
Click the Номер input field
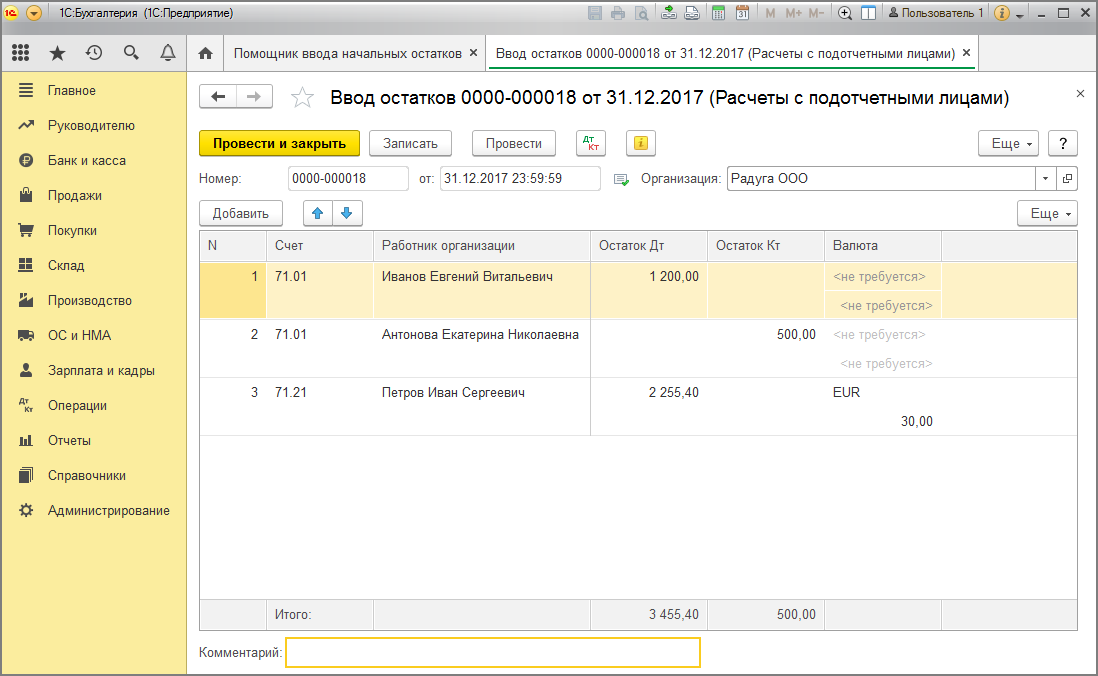pos(348,178)
